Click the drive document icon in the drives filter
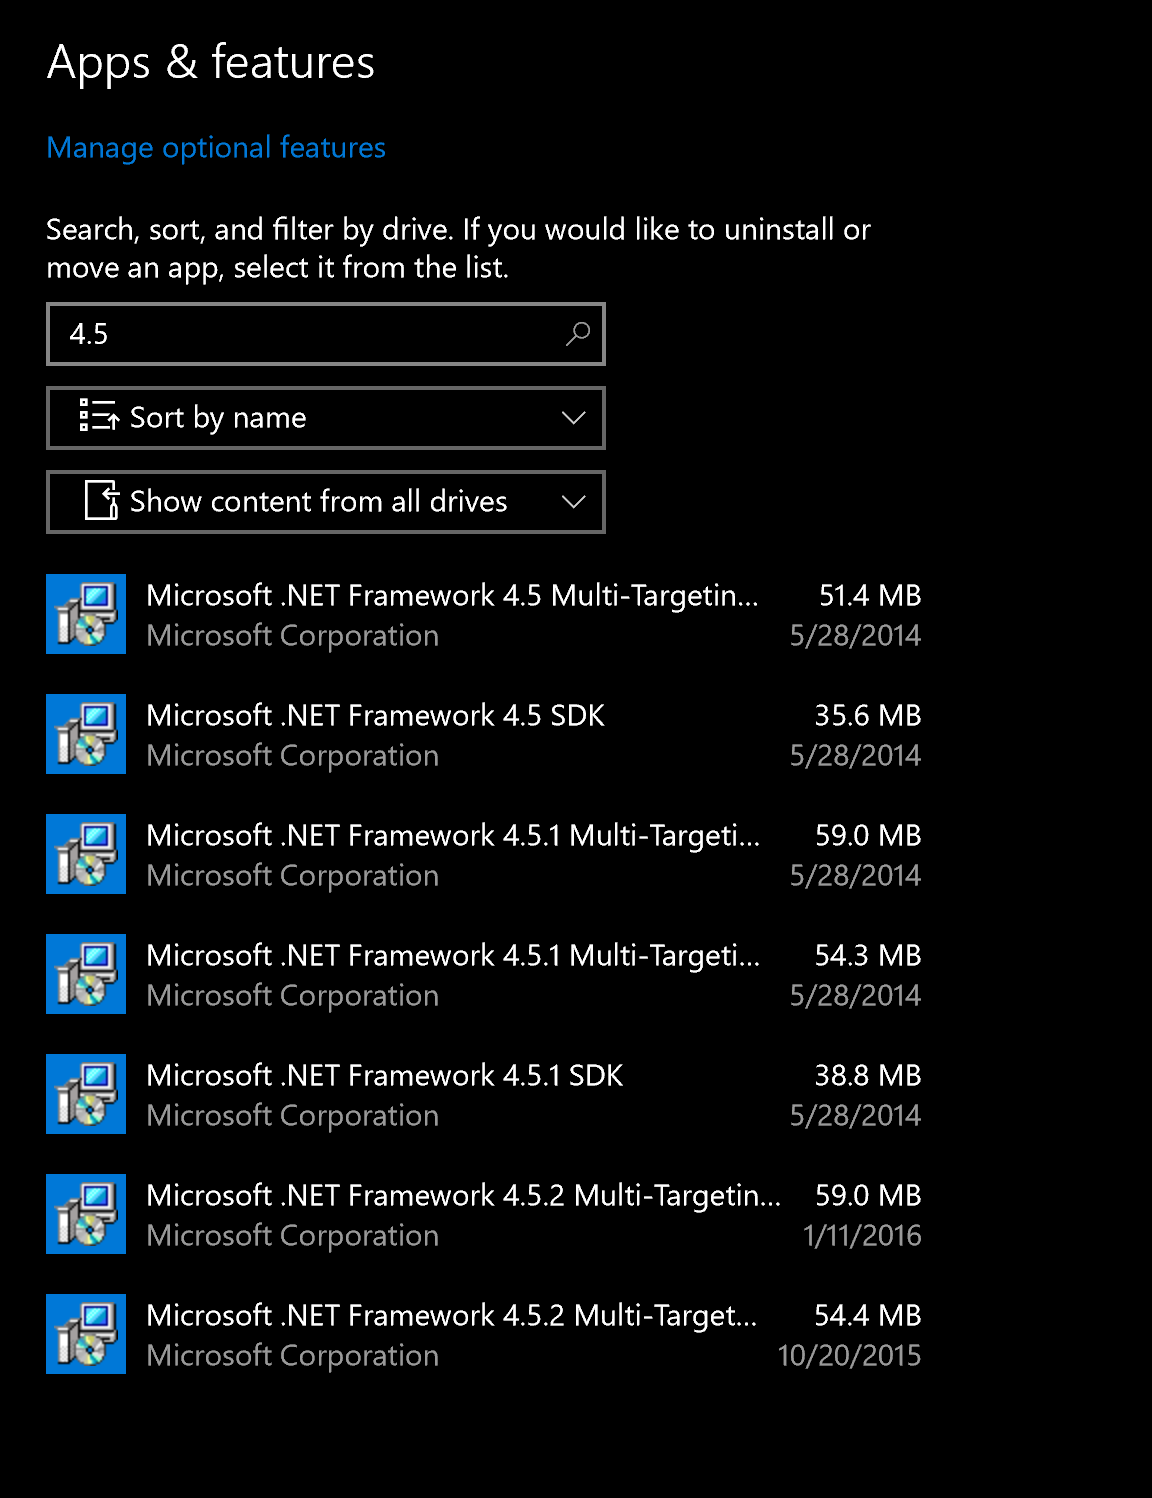 [x=102, y=500]
